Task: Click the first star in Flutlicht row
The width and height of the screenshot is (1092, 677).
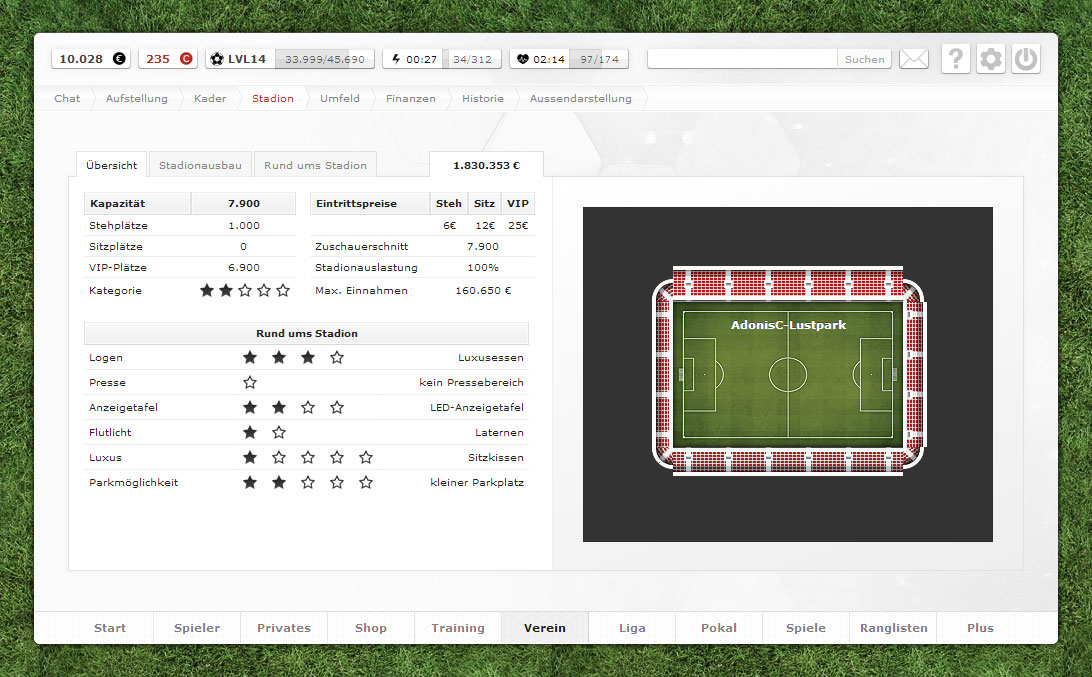Action: pyautogui.click(x=250, y=433)
